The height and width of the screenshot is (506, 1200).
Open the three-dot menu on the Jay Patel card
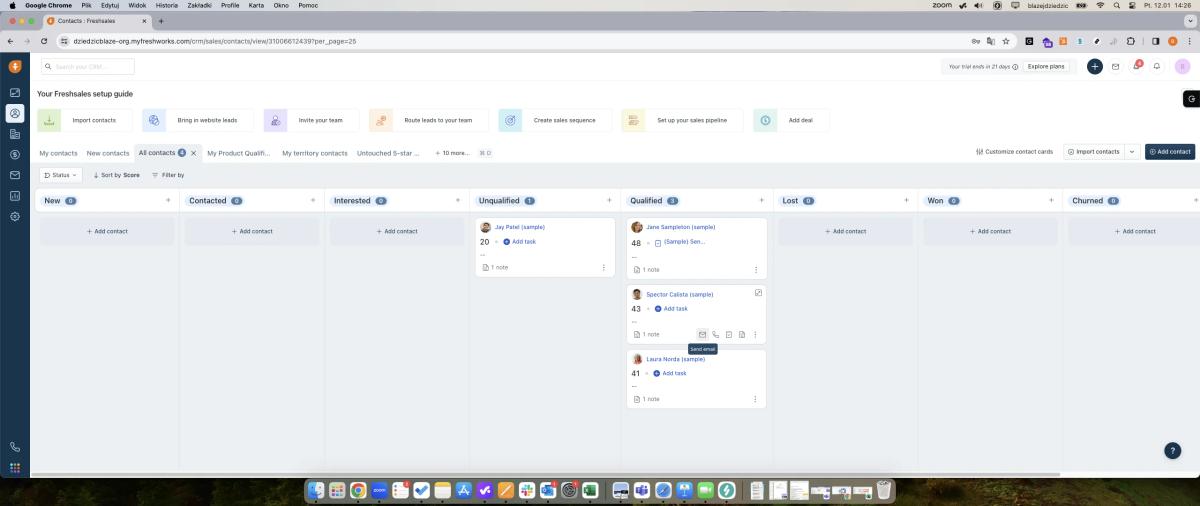coord(603,268)
